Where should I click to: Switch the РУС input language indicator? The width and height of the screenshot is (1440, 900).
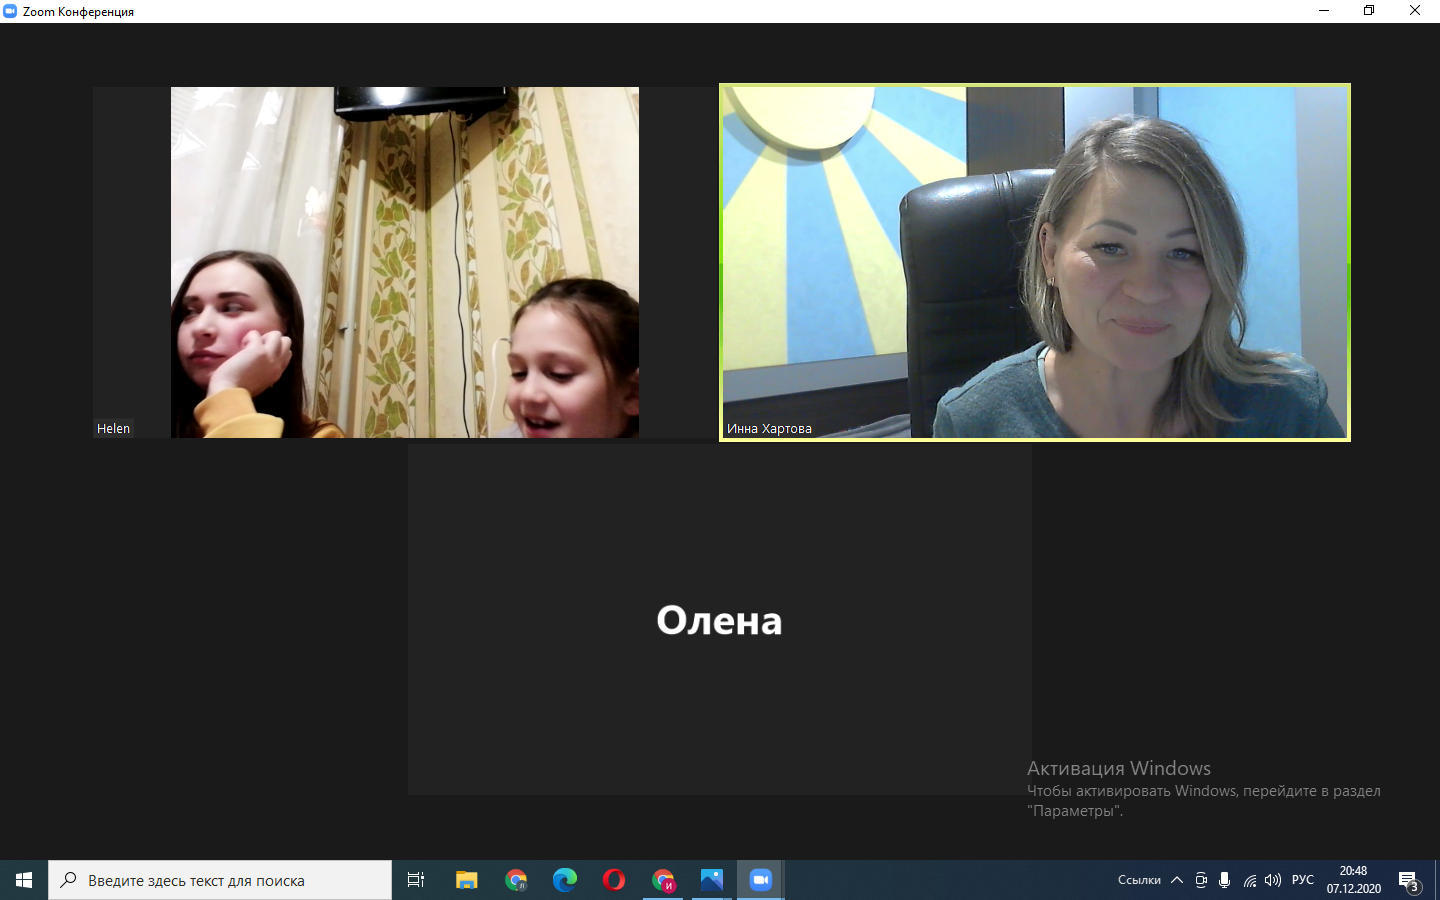pos(1303,880)
